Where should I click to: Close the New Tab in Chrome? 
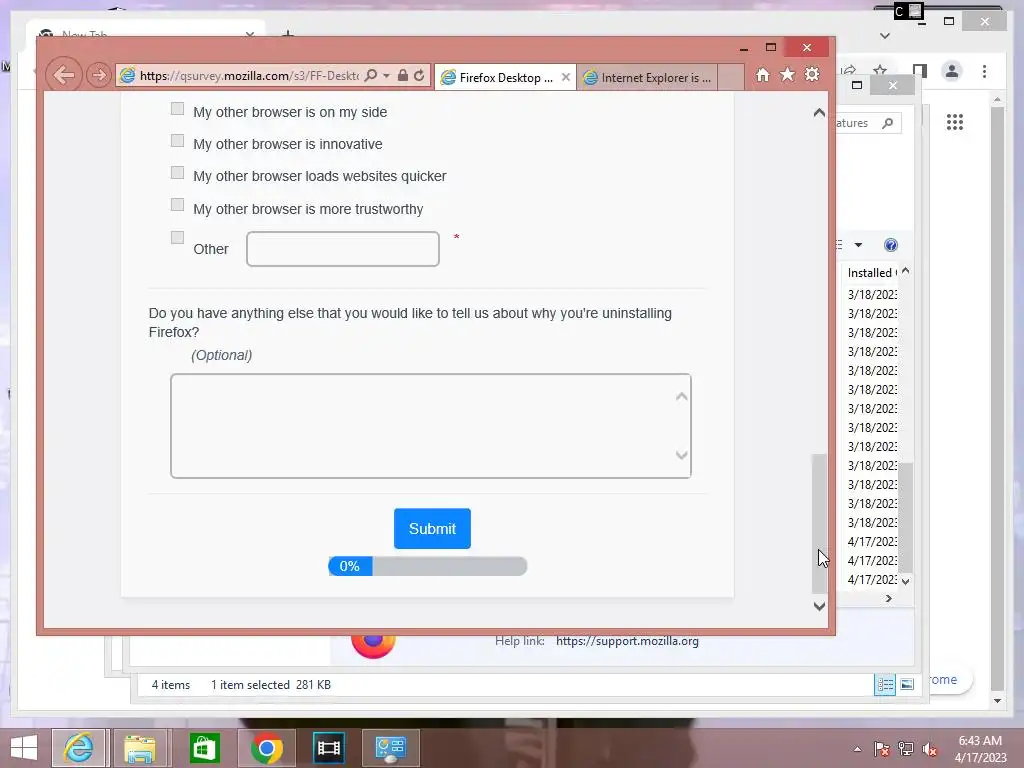tap(249, 33)
